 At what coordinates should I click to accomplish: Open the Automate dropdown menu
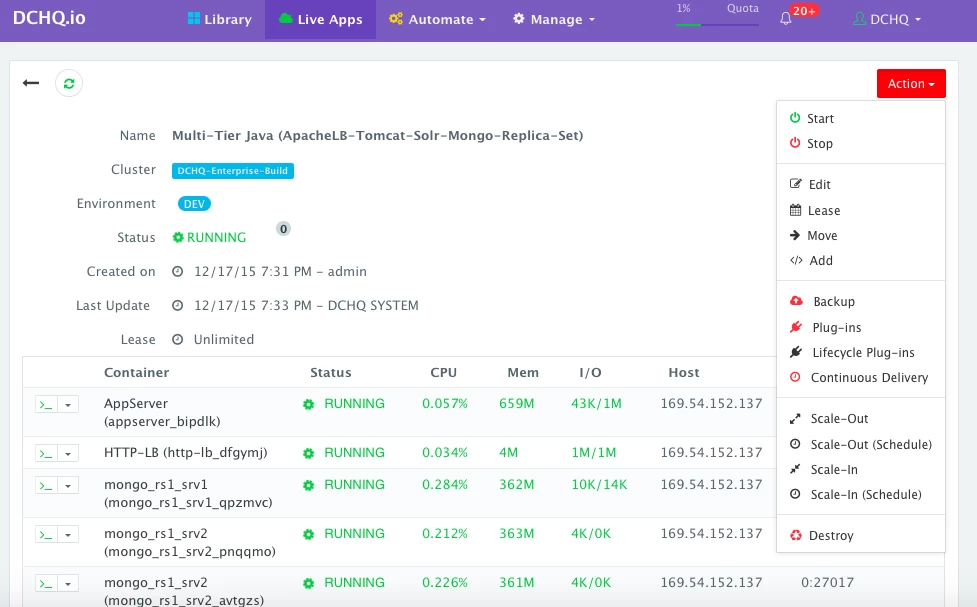tap(437, 19)
